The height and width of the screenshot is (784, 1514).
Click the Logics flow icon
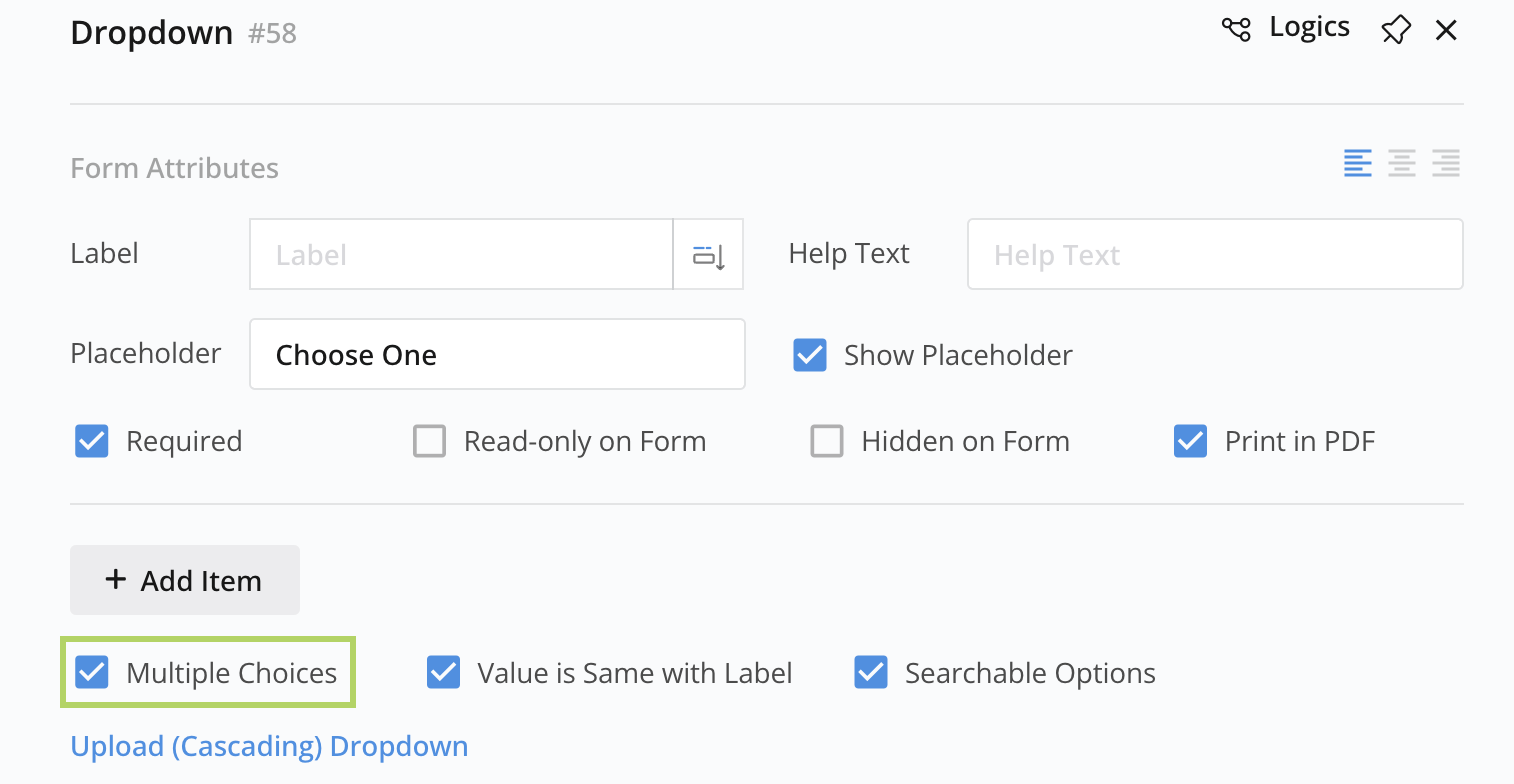(1236, 29)
